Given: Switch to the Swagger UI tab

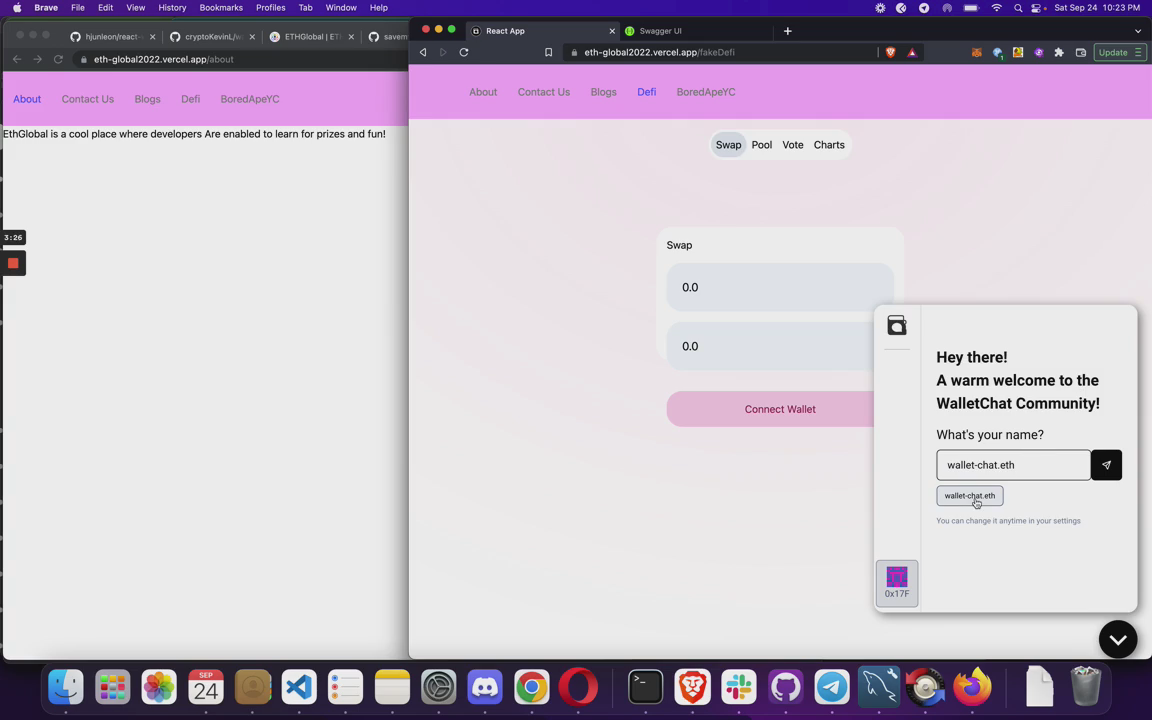Looking at the screenshot, I should tap(660, 31).
